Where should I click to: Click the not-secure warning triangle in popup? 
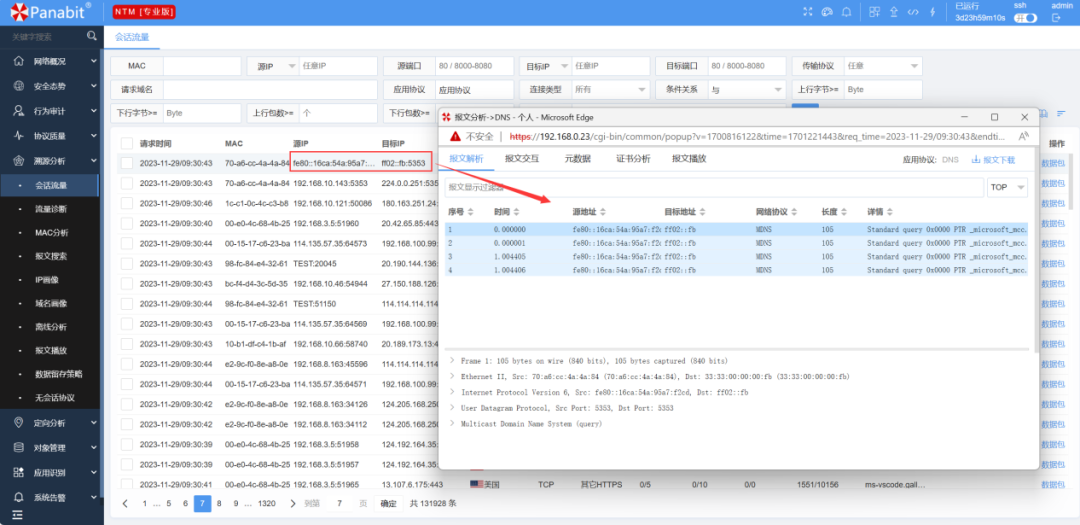(x=455, y=136)
